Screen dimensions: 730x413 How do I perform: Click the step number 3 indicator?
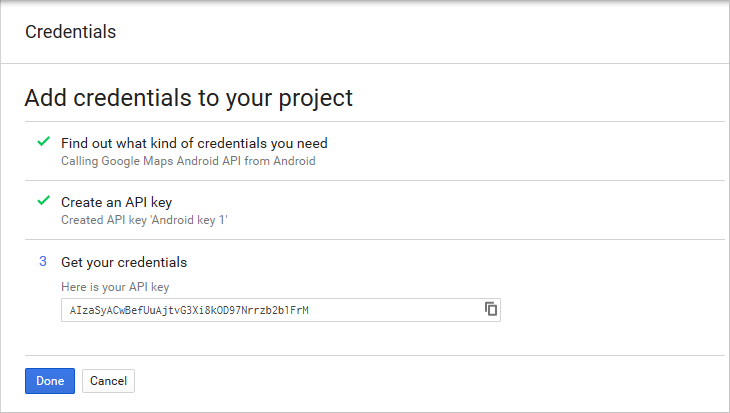pos(43,261)
